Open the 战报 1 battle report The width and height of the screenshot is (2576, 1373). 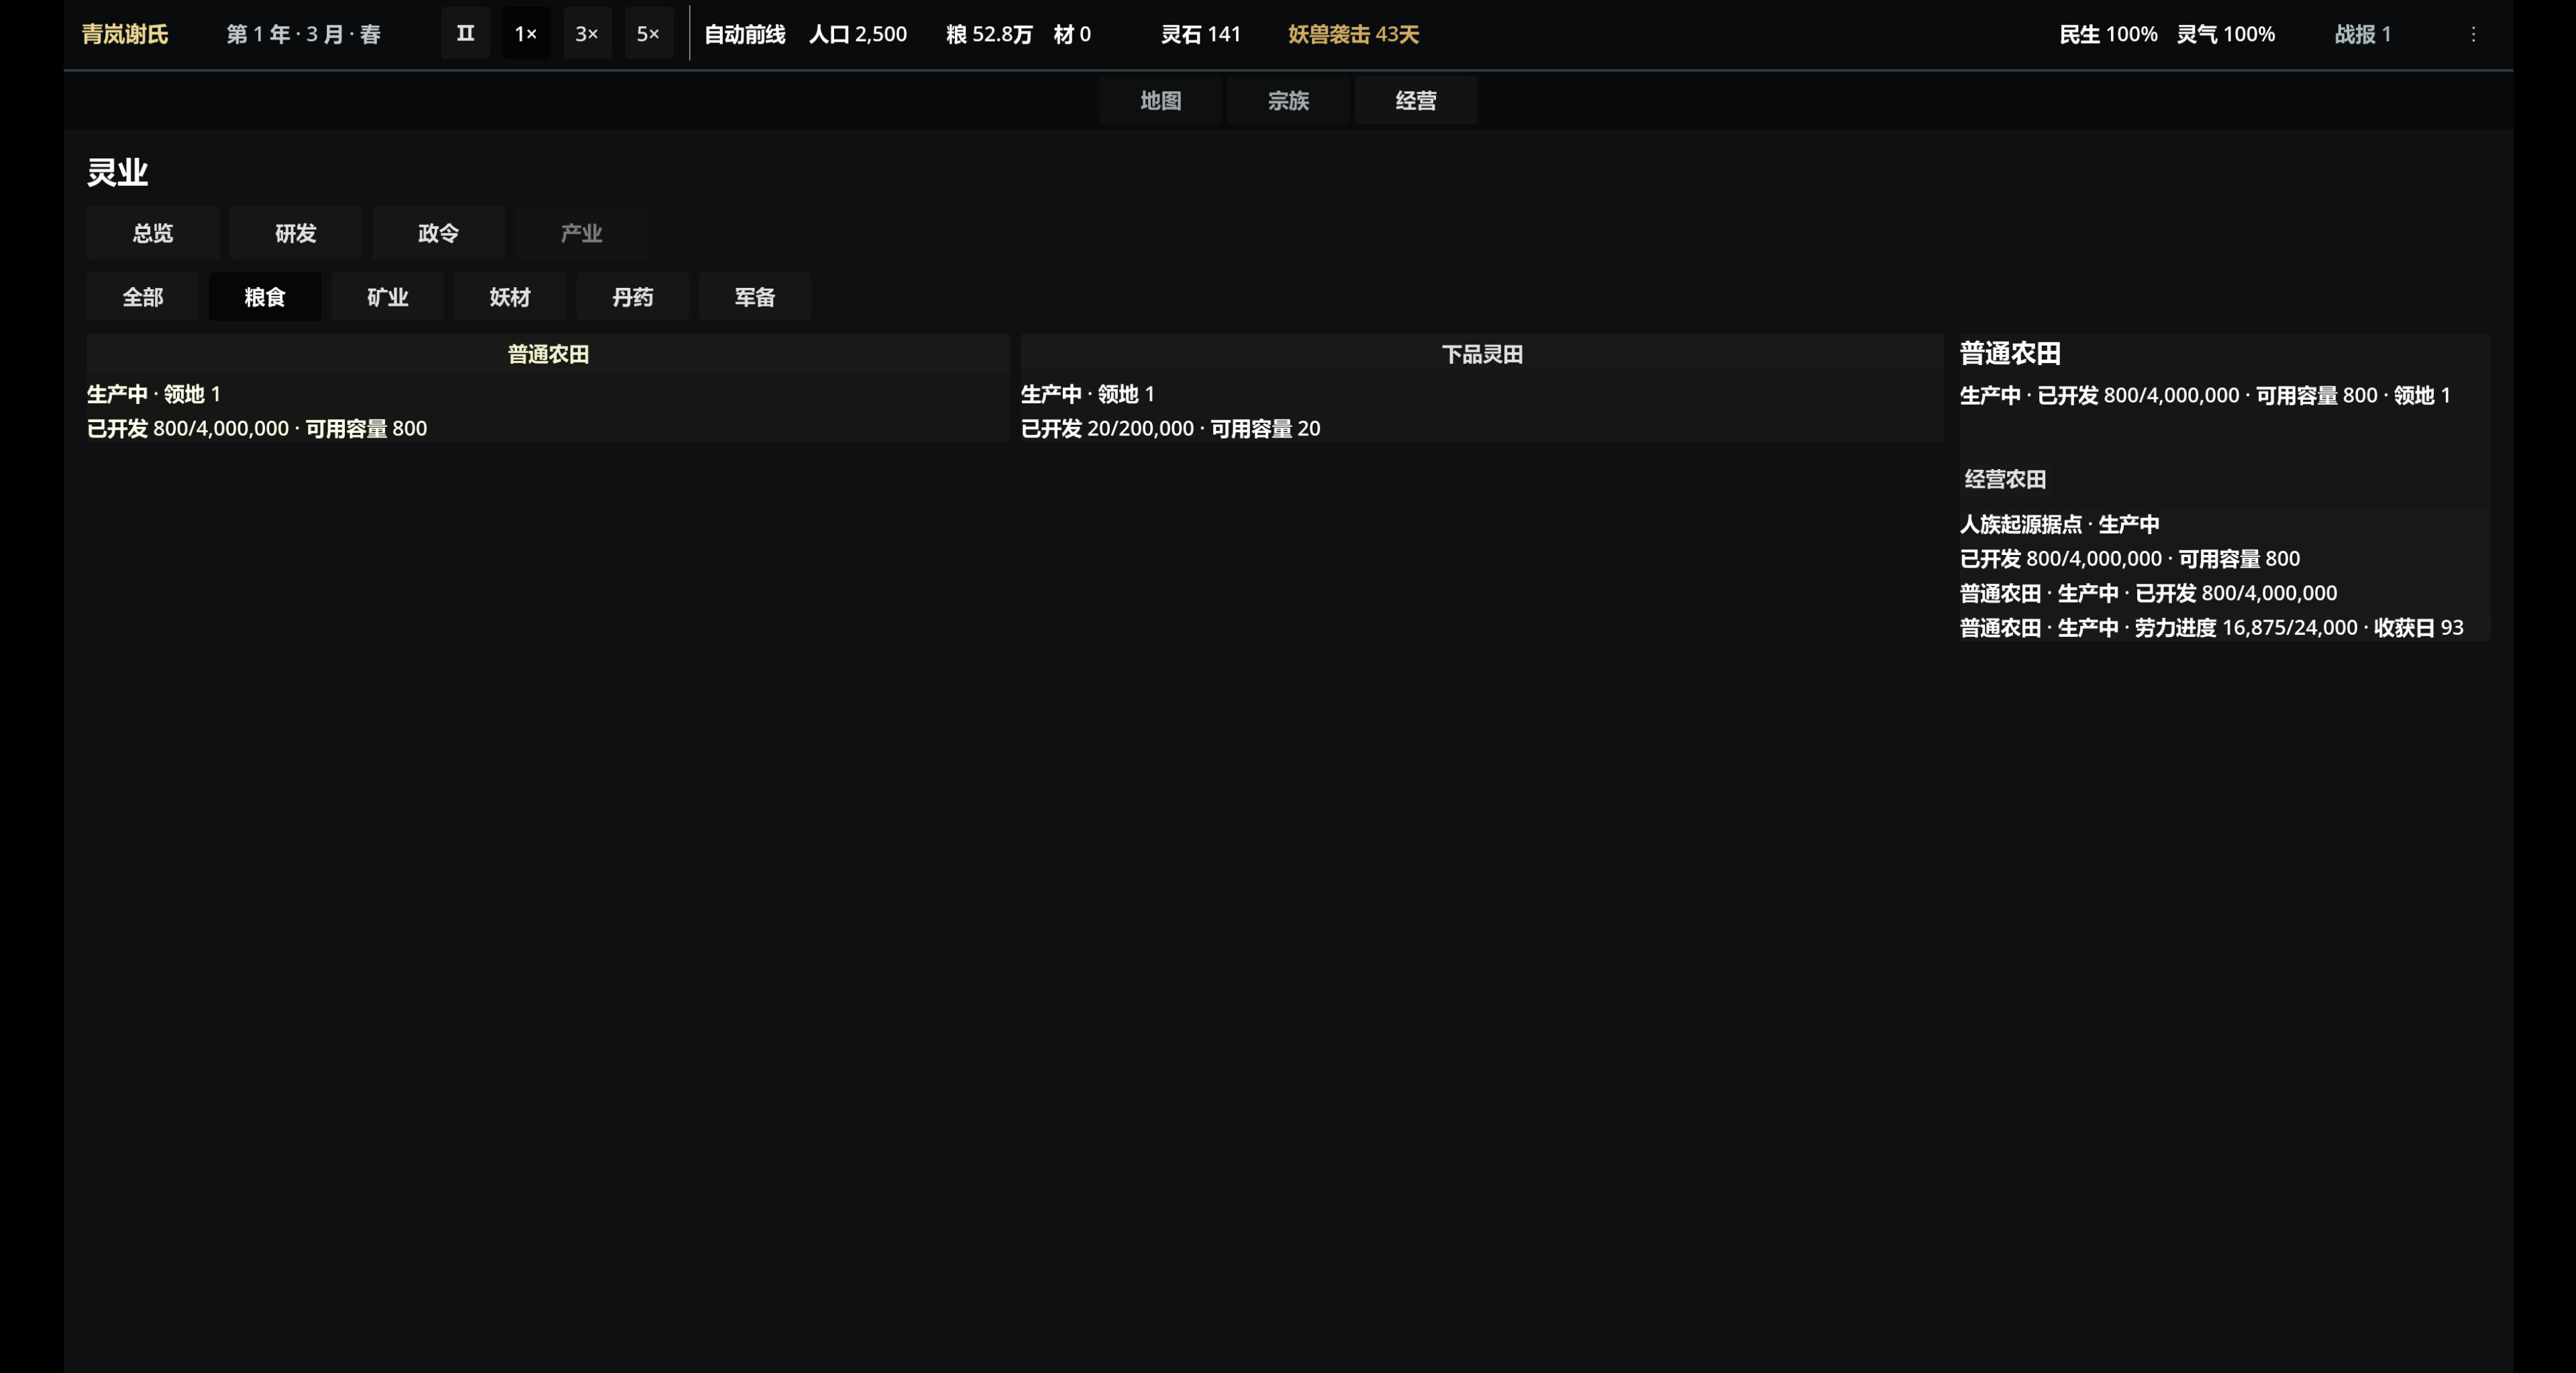click(x=2362, y=34)
